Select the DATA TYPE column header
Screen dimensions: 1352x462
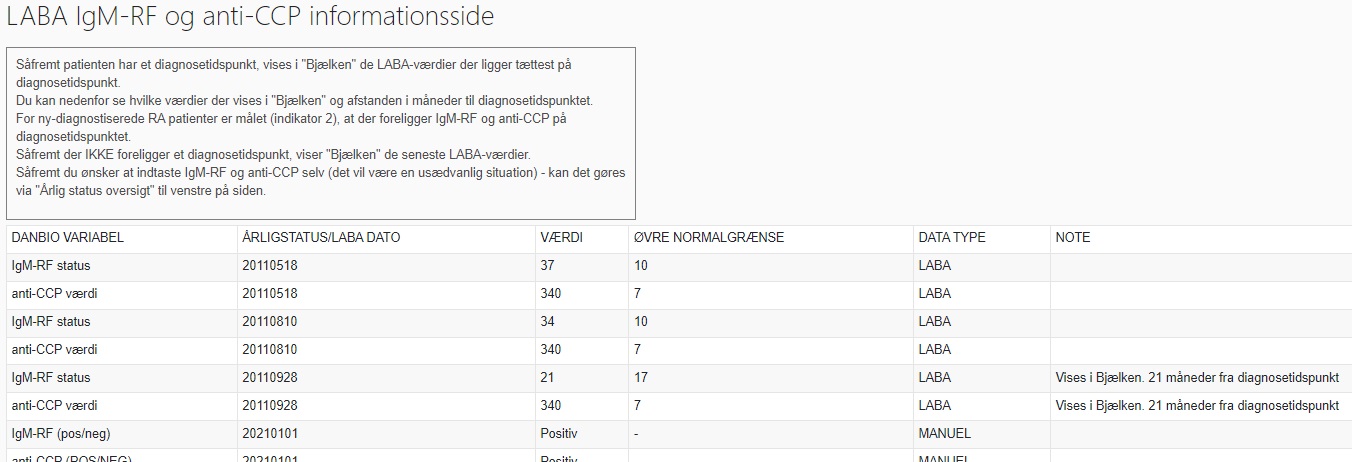click(951, 238)
